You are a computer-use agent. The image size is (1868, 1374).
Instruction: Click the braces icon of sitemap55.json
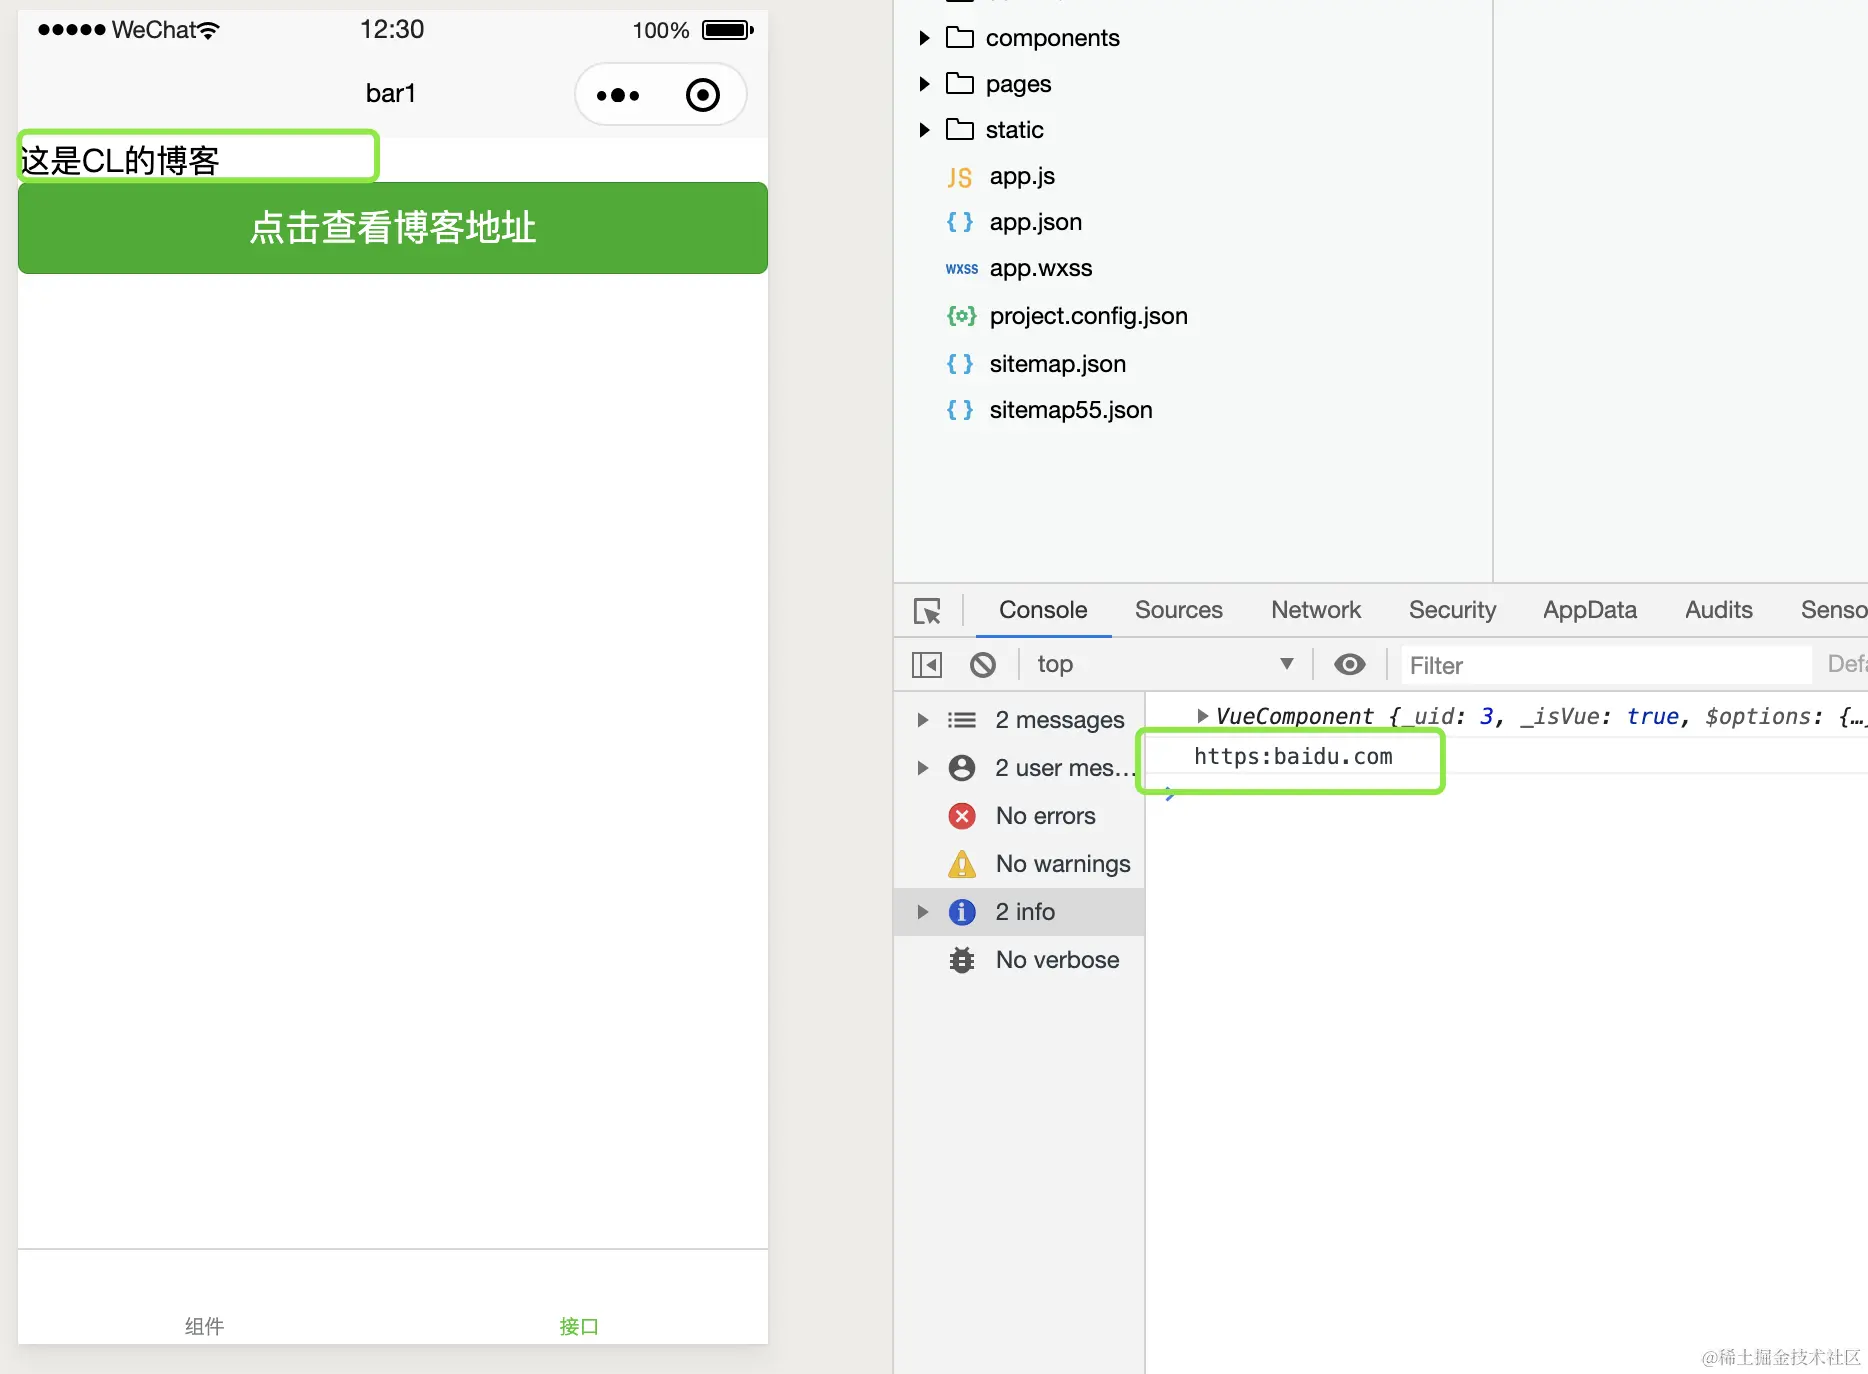(960, 410)
